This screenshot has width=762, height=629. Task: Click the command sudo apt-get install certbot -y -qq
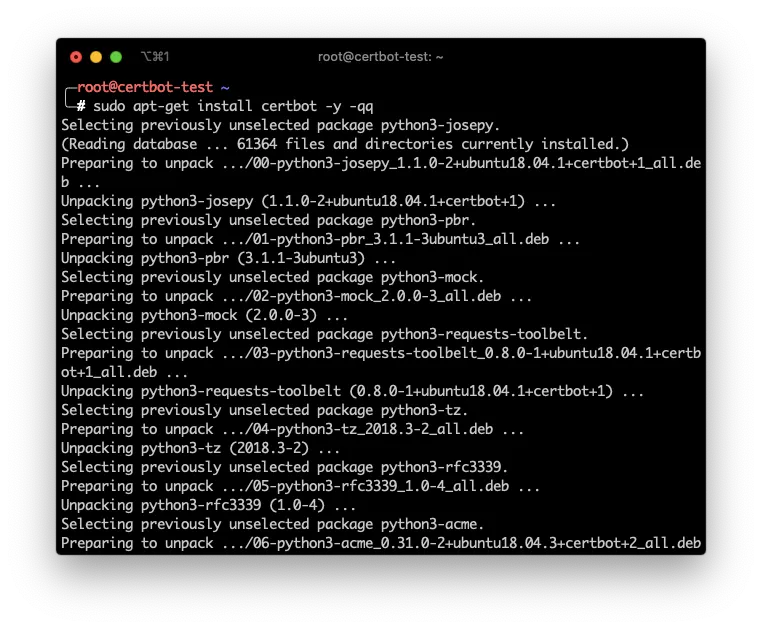(x=233, y=106)
